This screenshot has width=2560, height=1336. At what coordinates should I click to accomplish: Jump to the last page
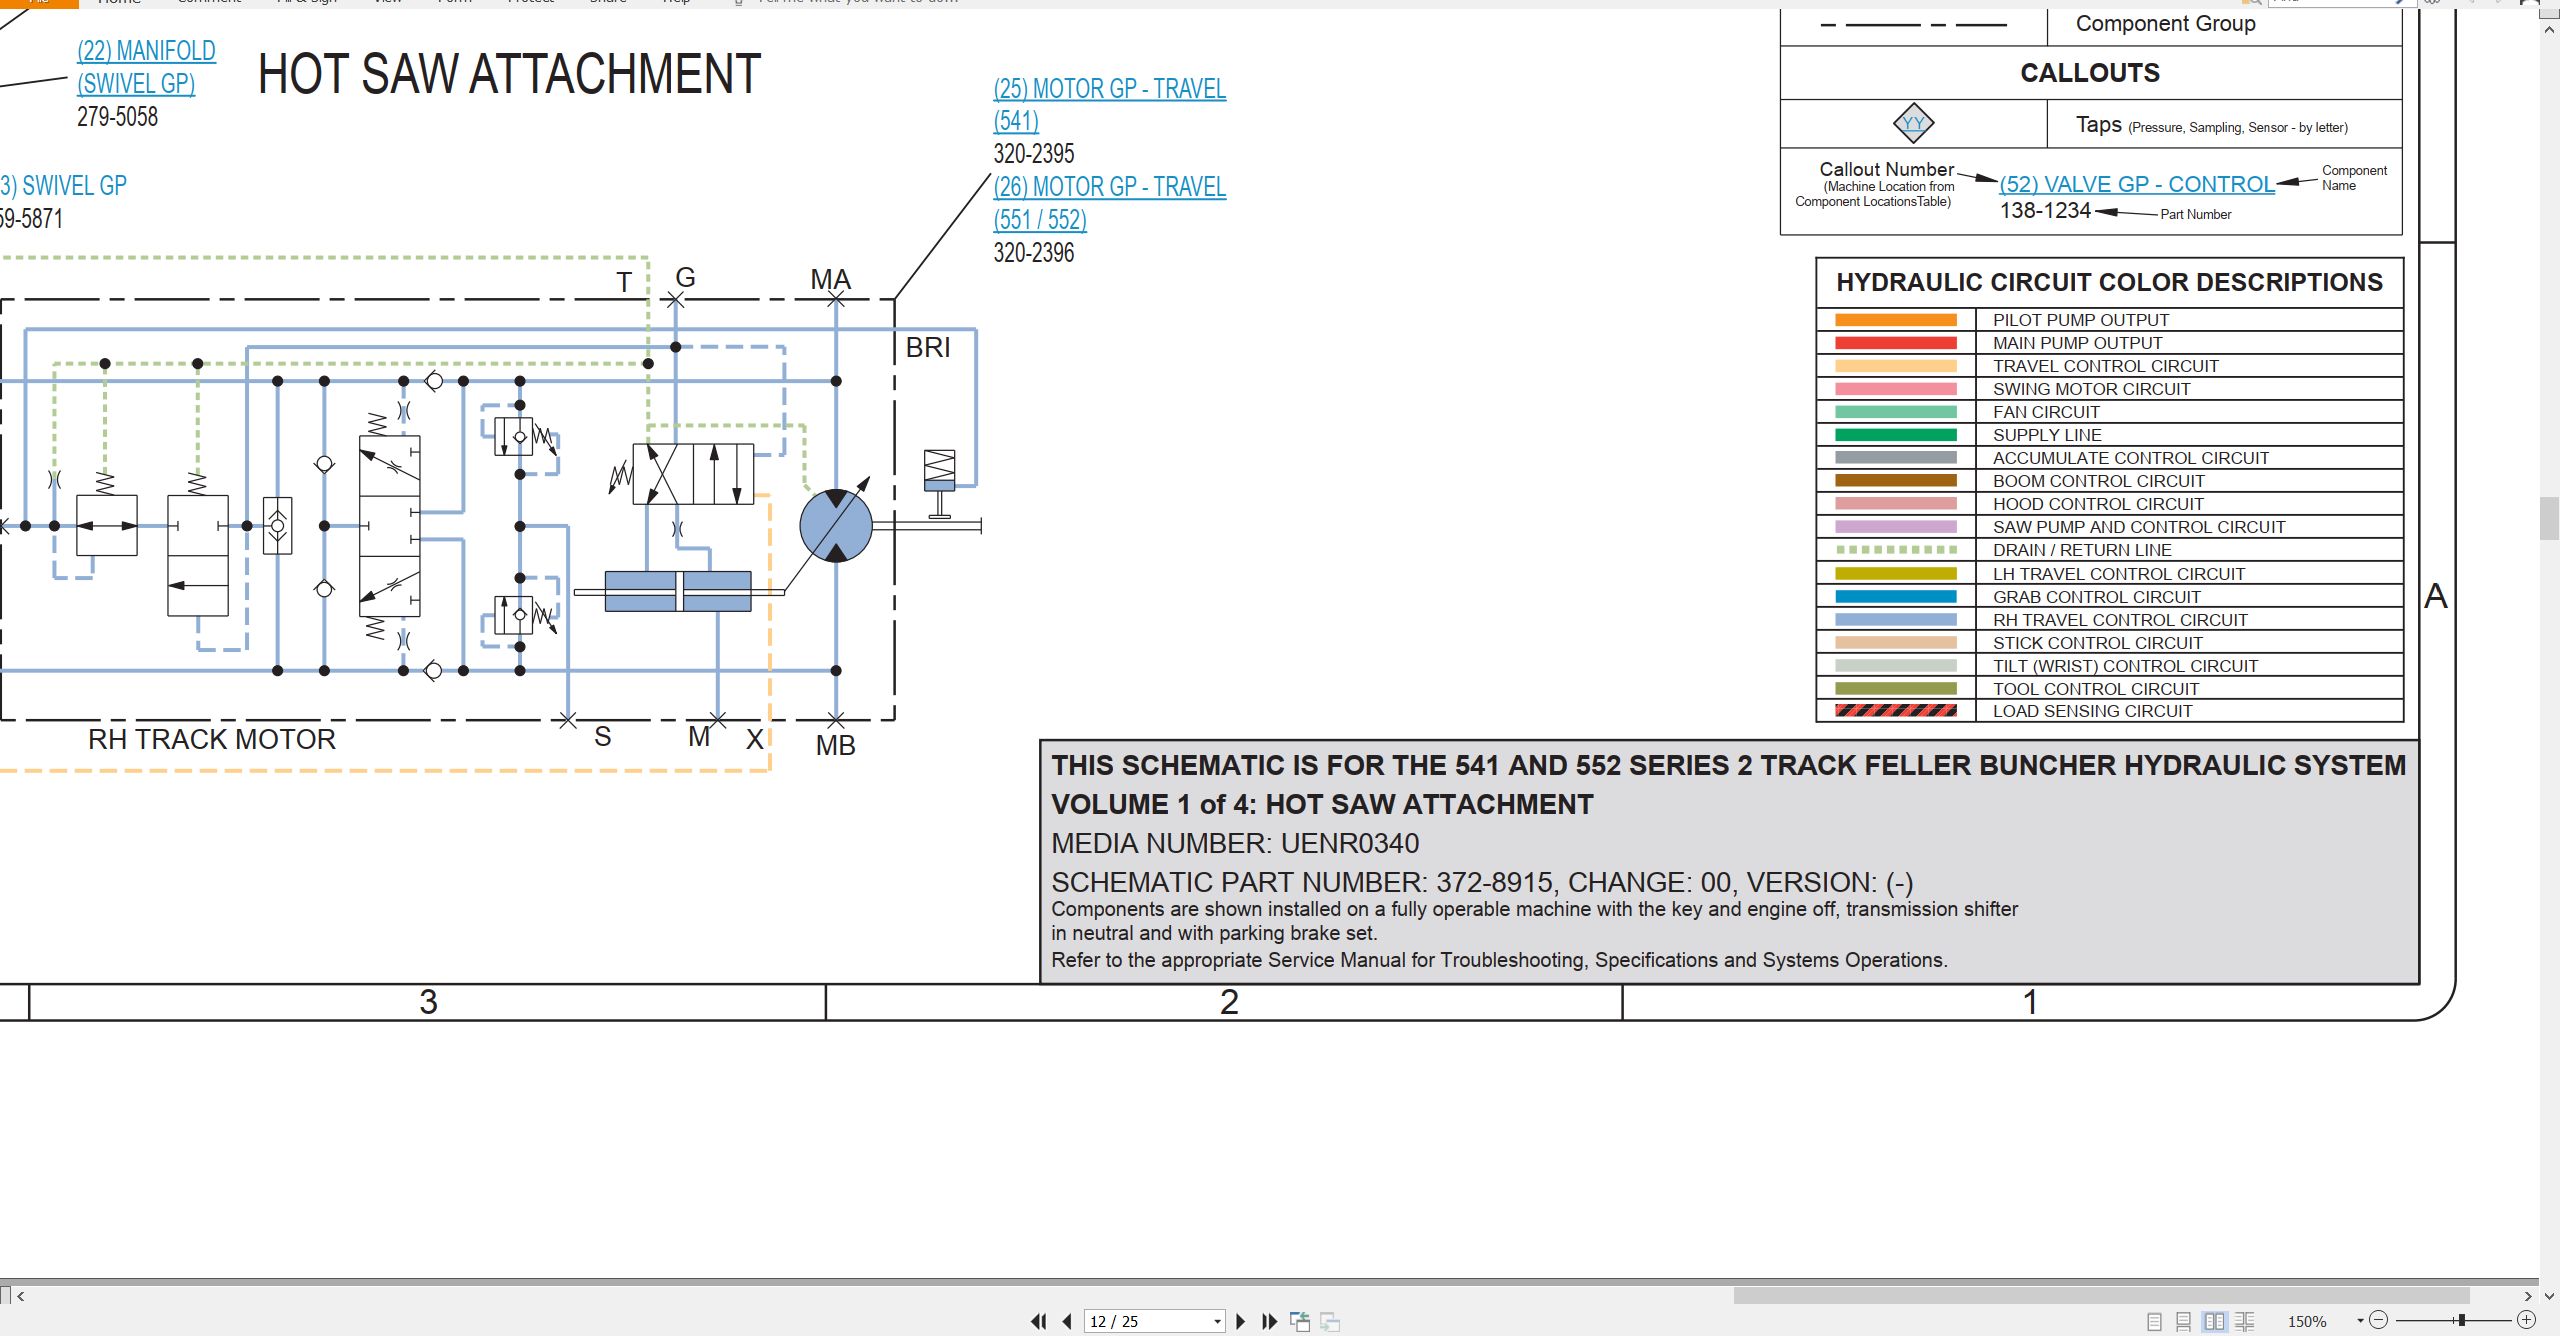[x=1270, y=1322]
